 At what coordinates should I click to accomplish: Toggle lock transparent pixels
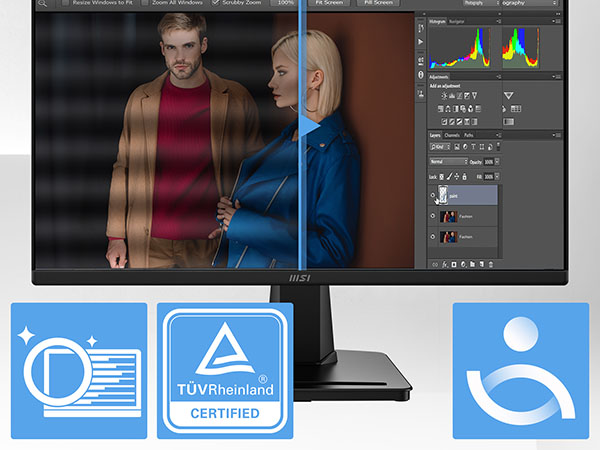coord(441,177)
